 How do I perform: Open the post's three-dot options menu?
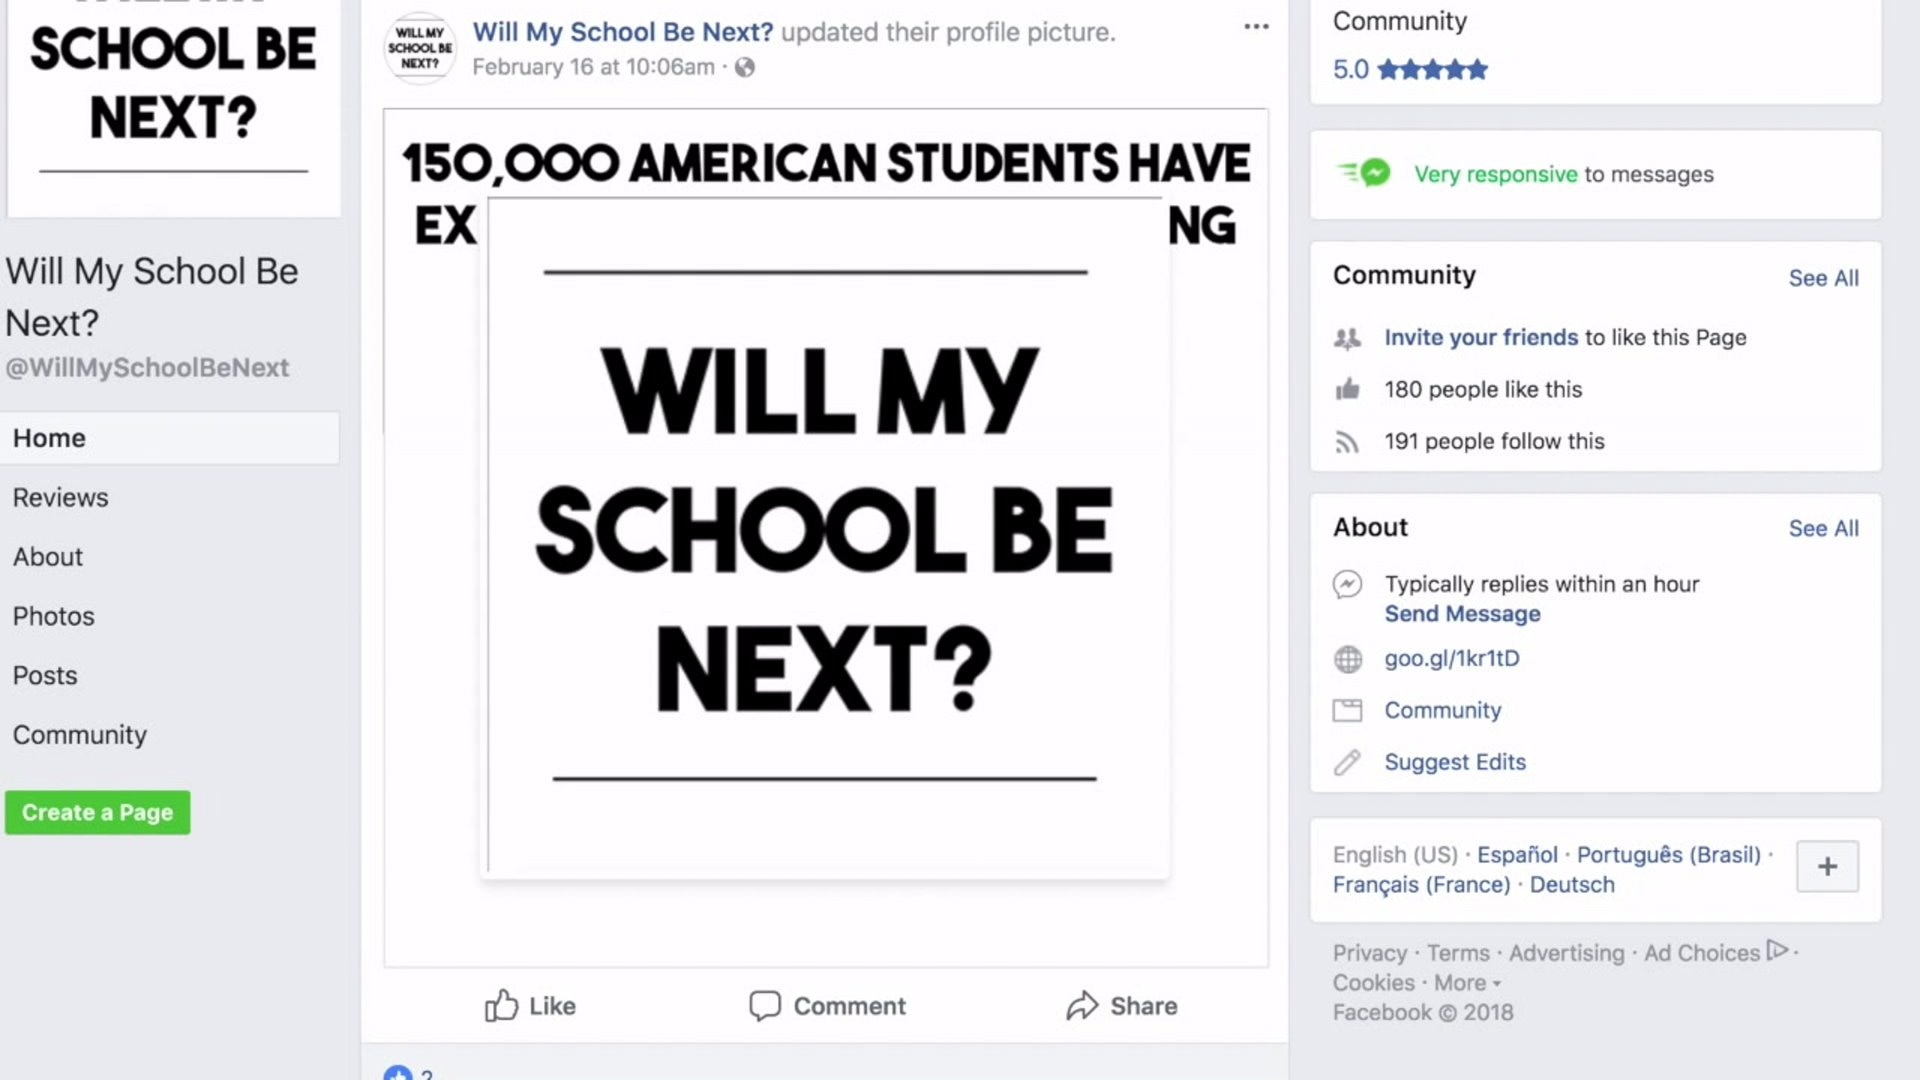pos(1256,27)
